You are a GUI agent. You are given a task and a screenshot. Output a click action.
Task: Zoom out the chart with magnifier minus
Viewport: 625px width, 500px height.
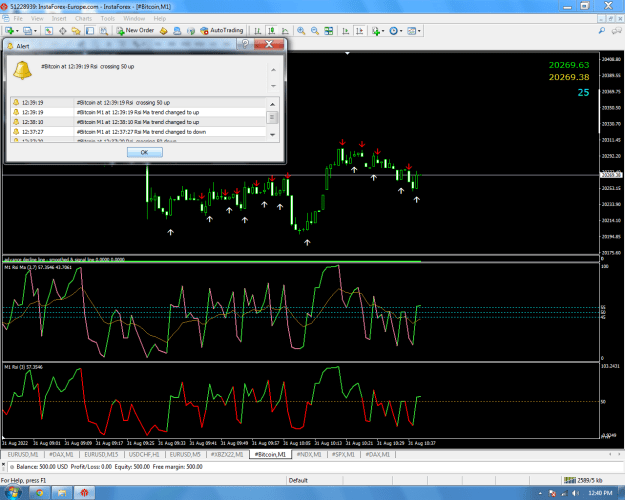[315, 31]
